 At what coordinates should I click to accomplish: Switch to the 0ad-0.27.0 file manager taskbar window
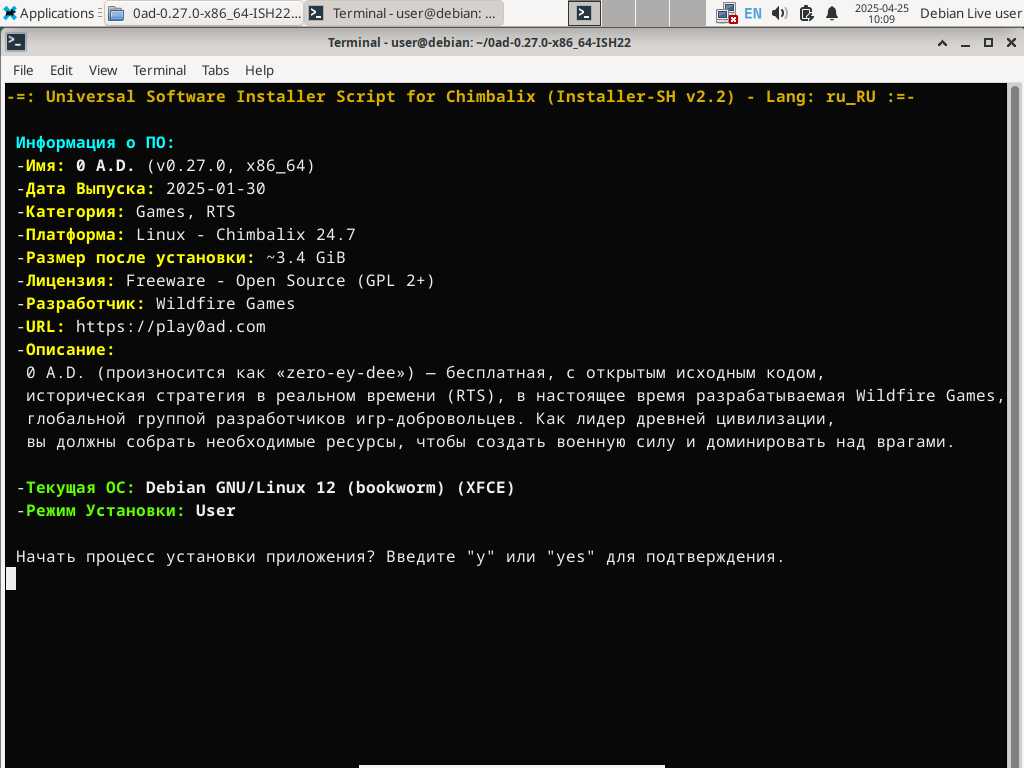click(204, 13)
